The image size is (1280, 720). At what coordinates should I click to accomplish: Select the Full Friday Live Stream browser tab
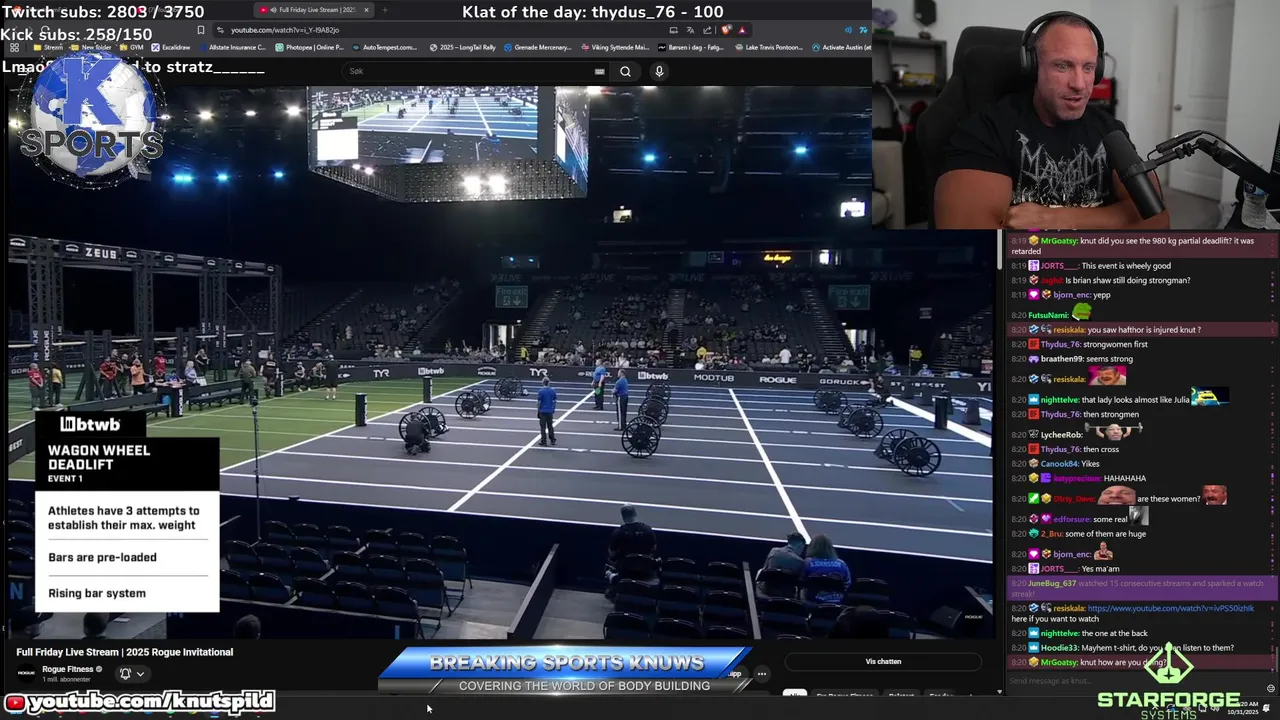coord(312,10)
